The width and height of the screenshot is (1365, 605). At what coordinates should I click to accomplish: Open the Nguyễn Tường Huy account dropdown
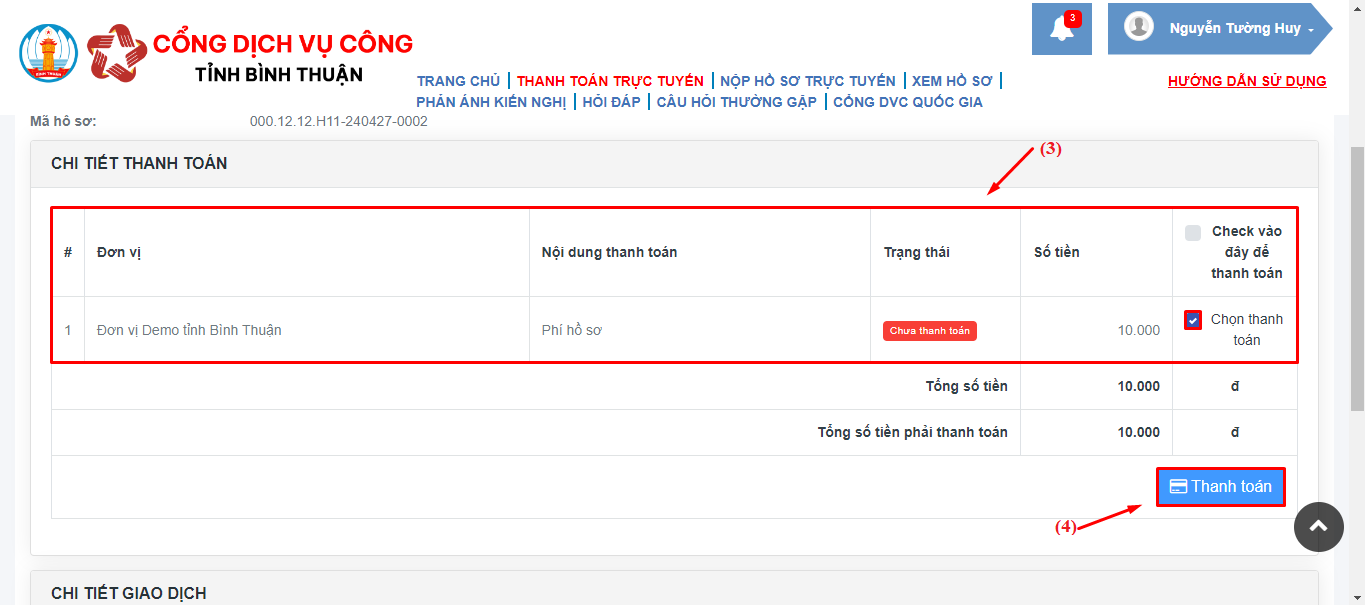[1219, 29]
